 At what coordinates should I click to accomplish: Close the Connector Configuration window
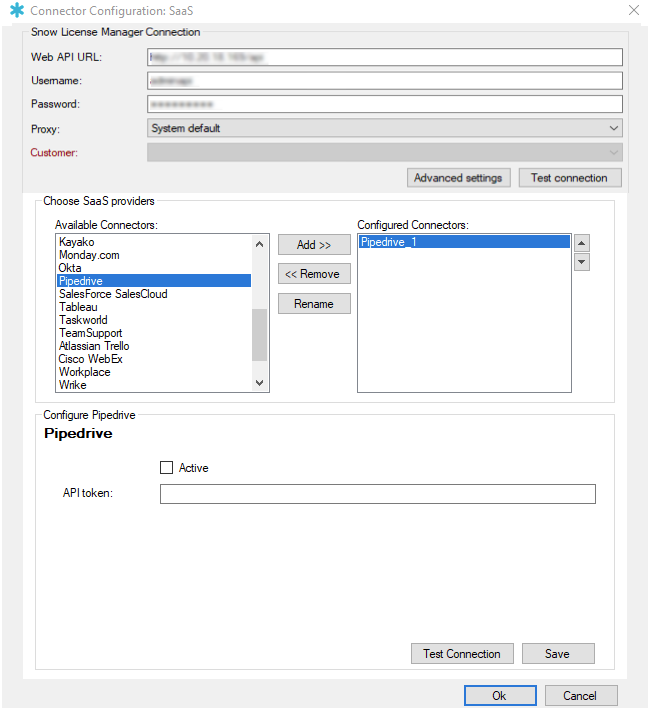tap(632, 11)
